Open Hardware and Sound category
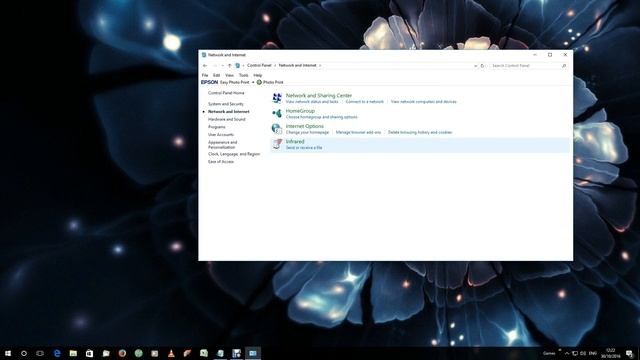 [227, 119]
